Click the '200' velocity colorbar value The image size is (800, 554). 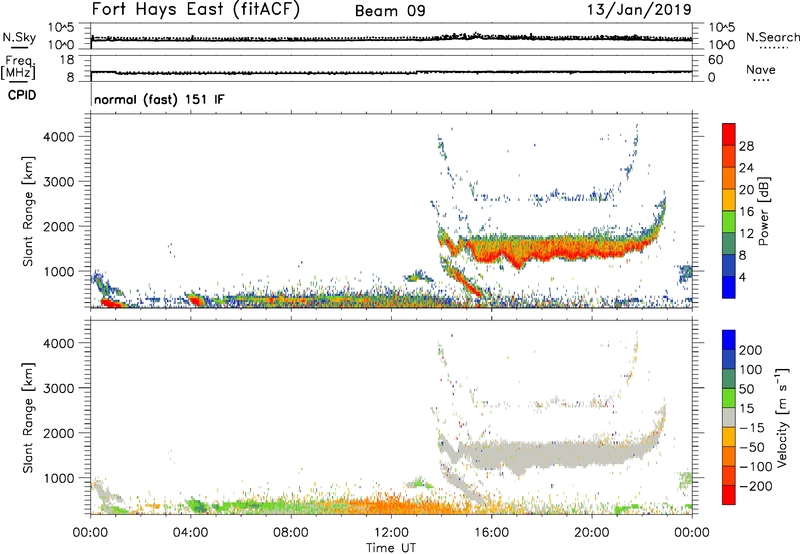(x=750, y=350)
